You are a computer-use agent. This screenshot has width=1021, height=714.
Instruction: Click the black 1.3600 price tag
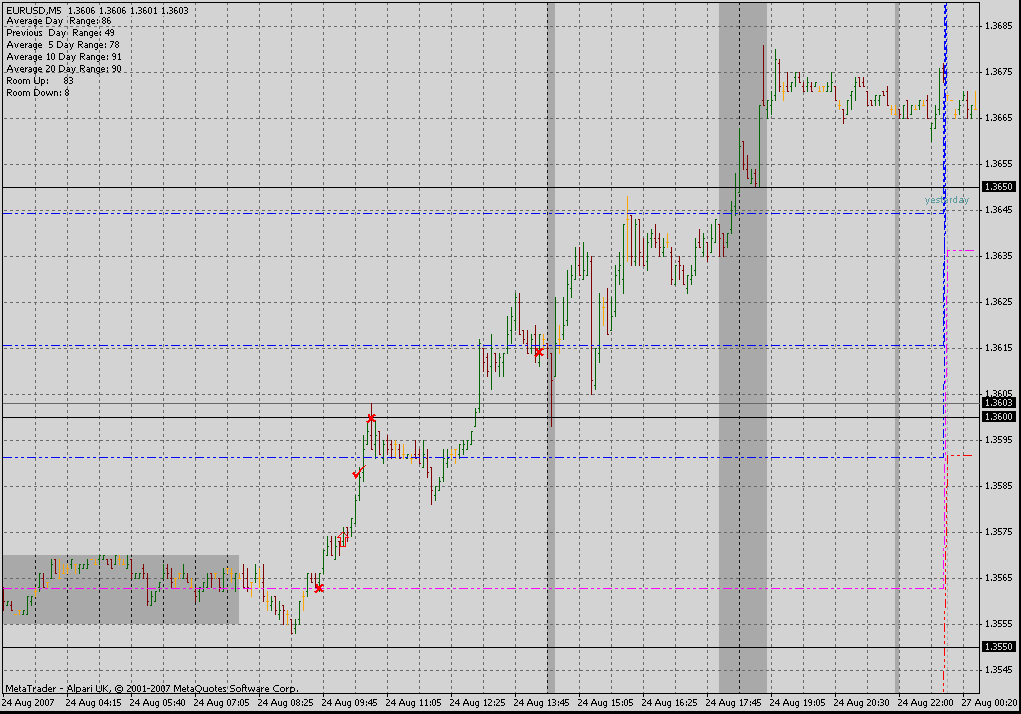[x=998, y=417]
